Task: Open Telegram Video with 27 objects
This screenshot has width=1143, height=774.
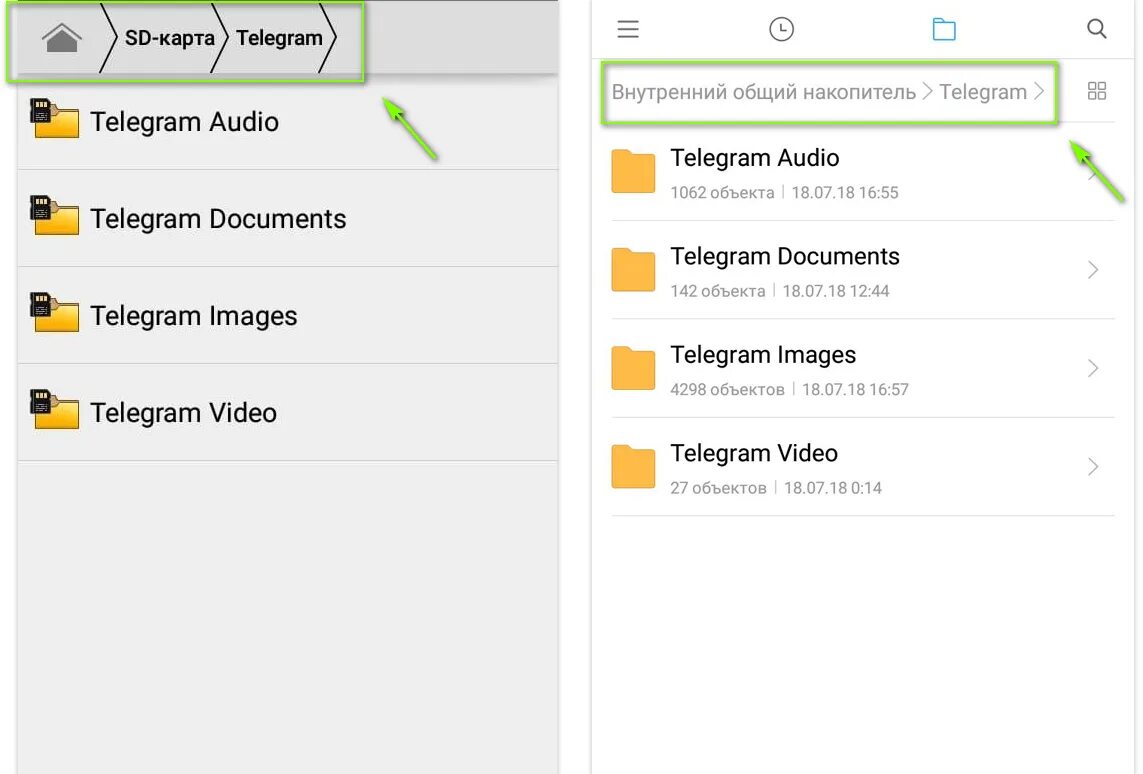Action: point(862,467)
